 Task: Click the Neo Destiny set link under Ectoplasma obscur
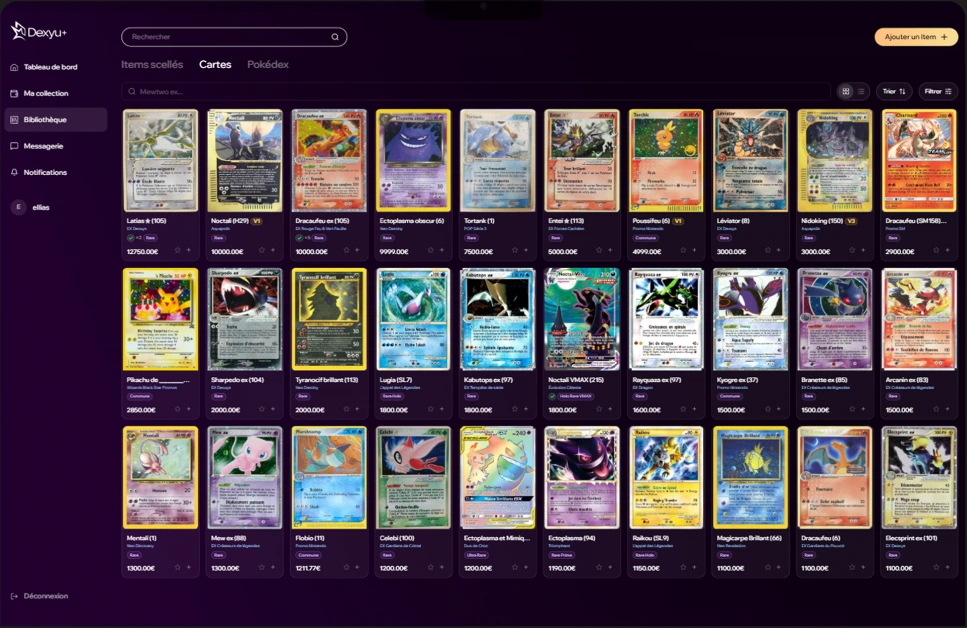tap(392, 229)
